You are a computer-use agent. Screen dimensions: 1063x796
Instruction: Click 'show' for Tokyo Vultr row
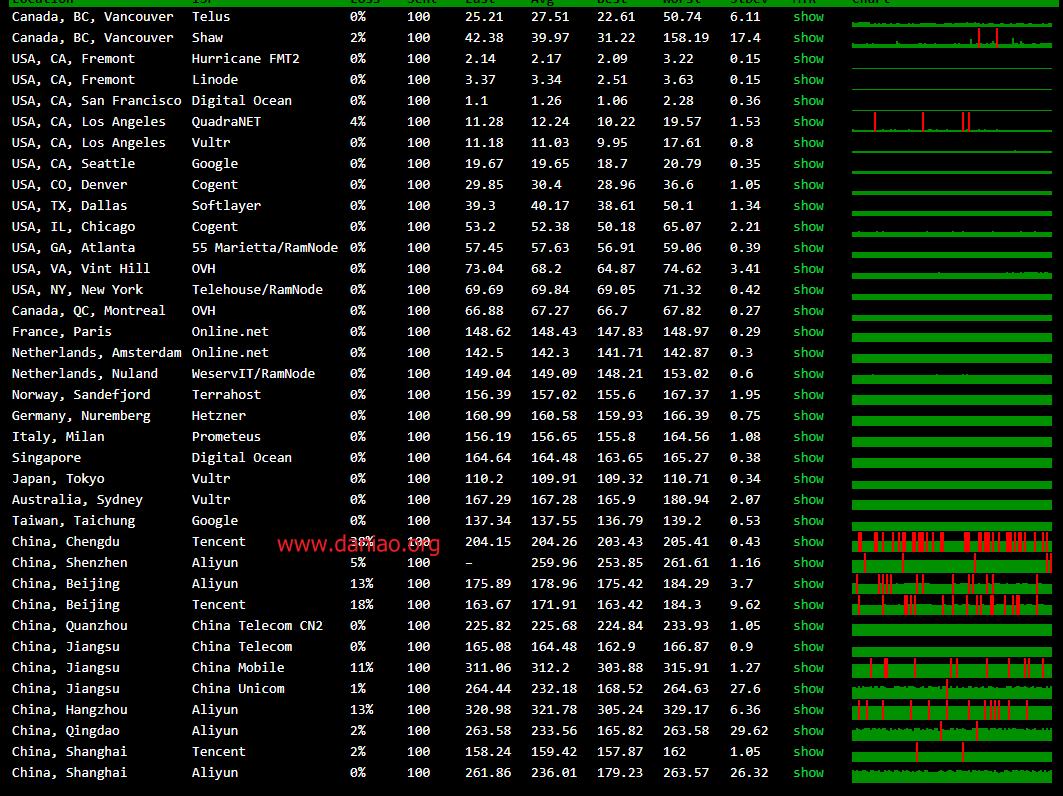click(808, 479)
